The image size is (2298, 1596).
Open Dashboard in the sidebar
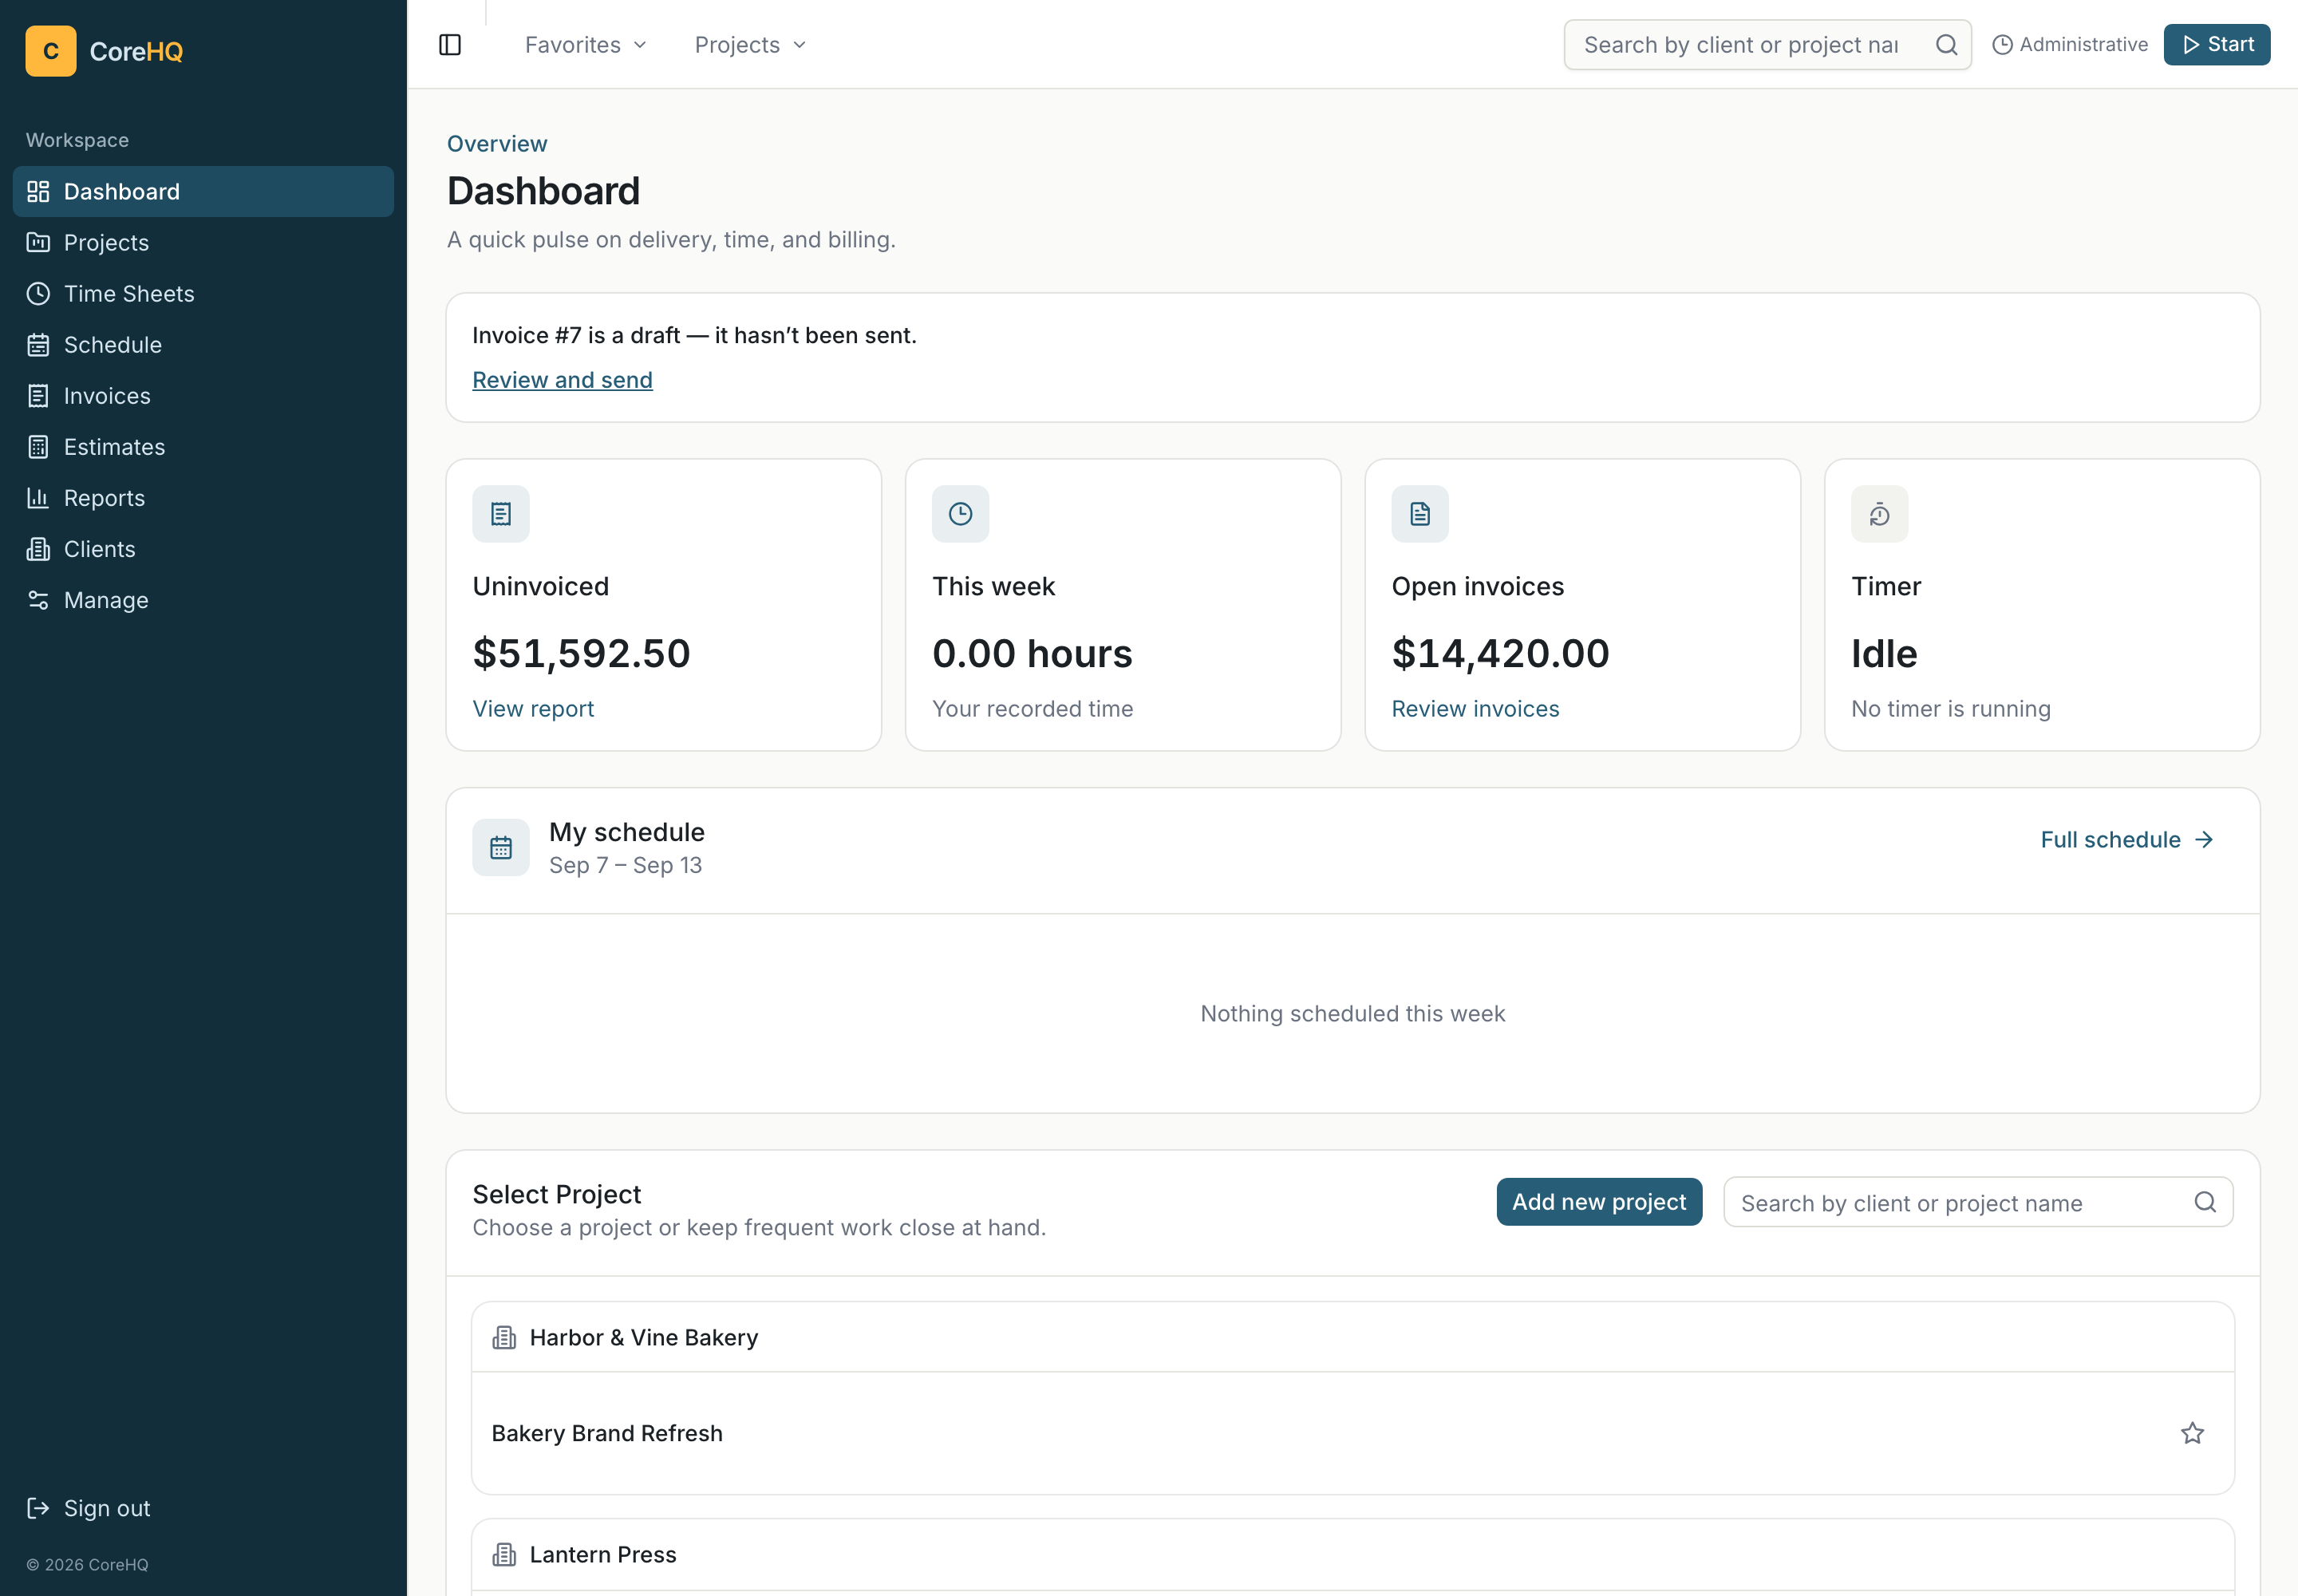[x=203, y=191]
